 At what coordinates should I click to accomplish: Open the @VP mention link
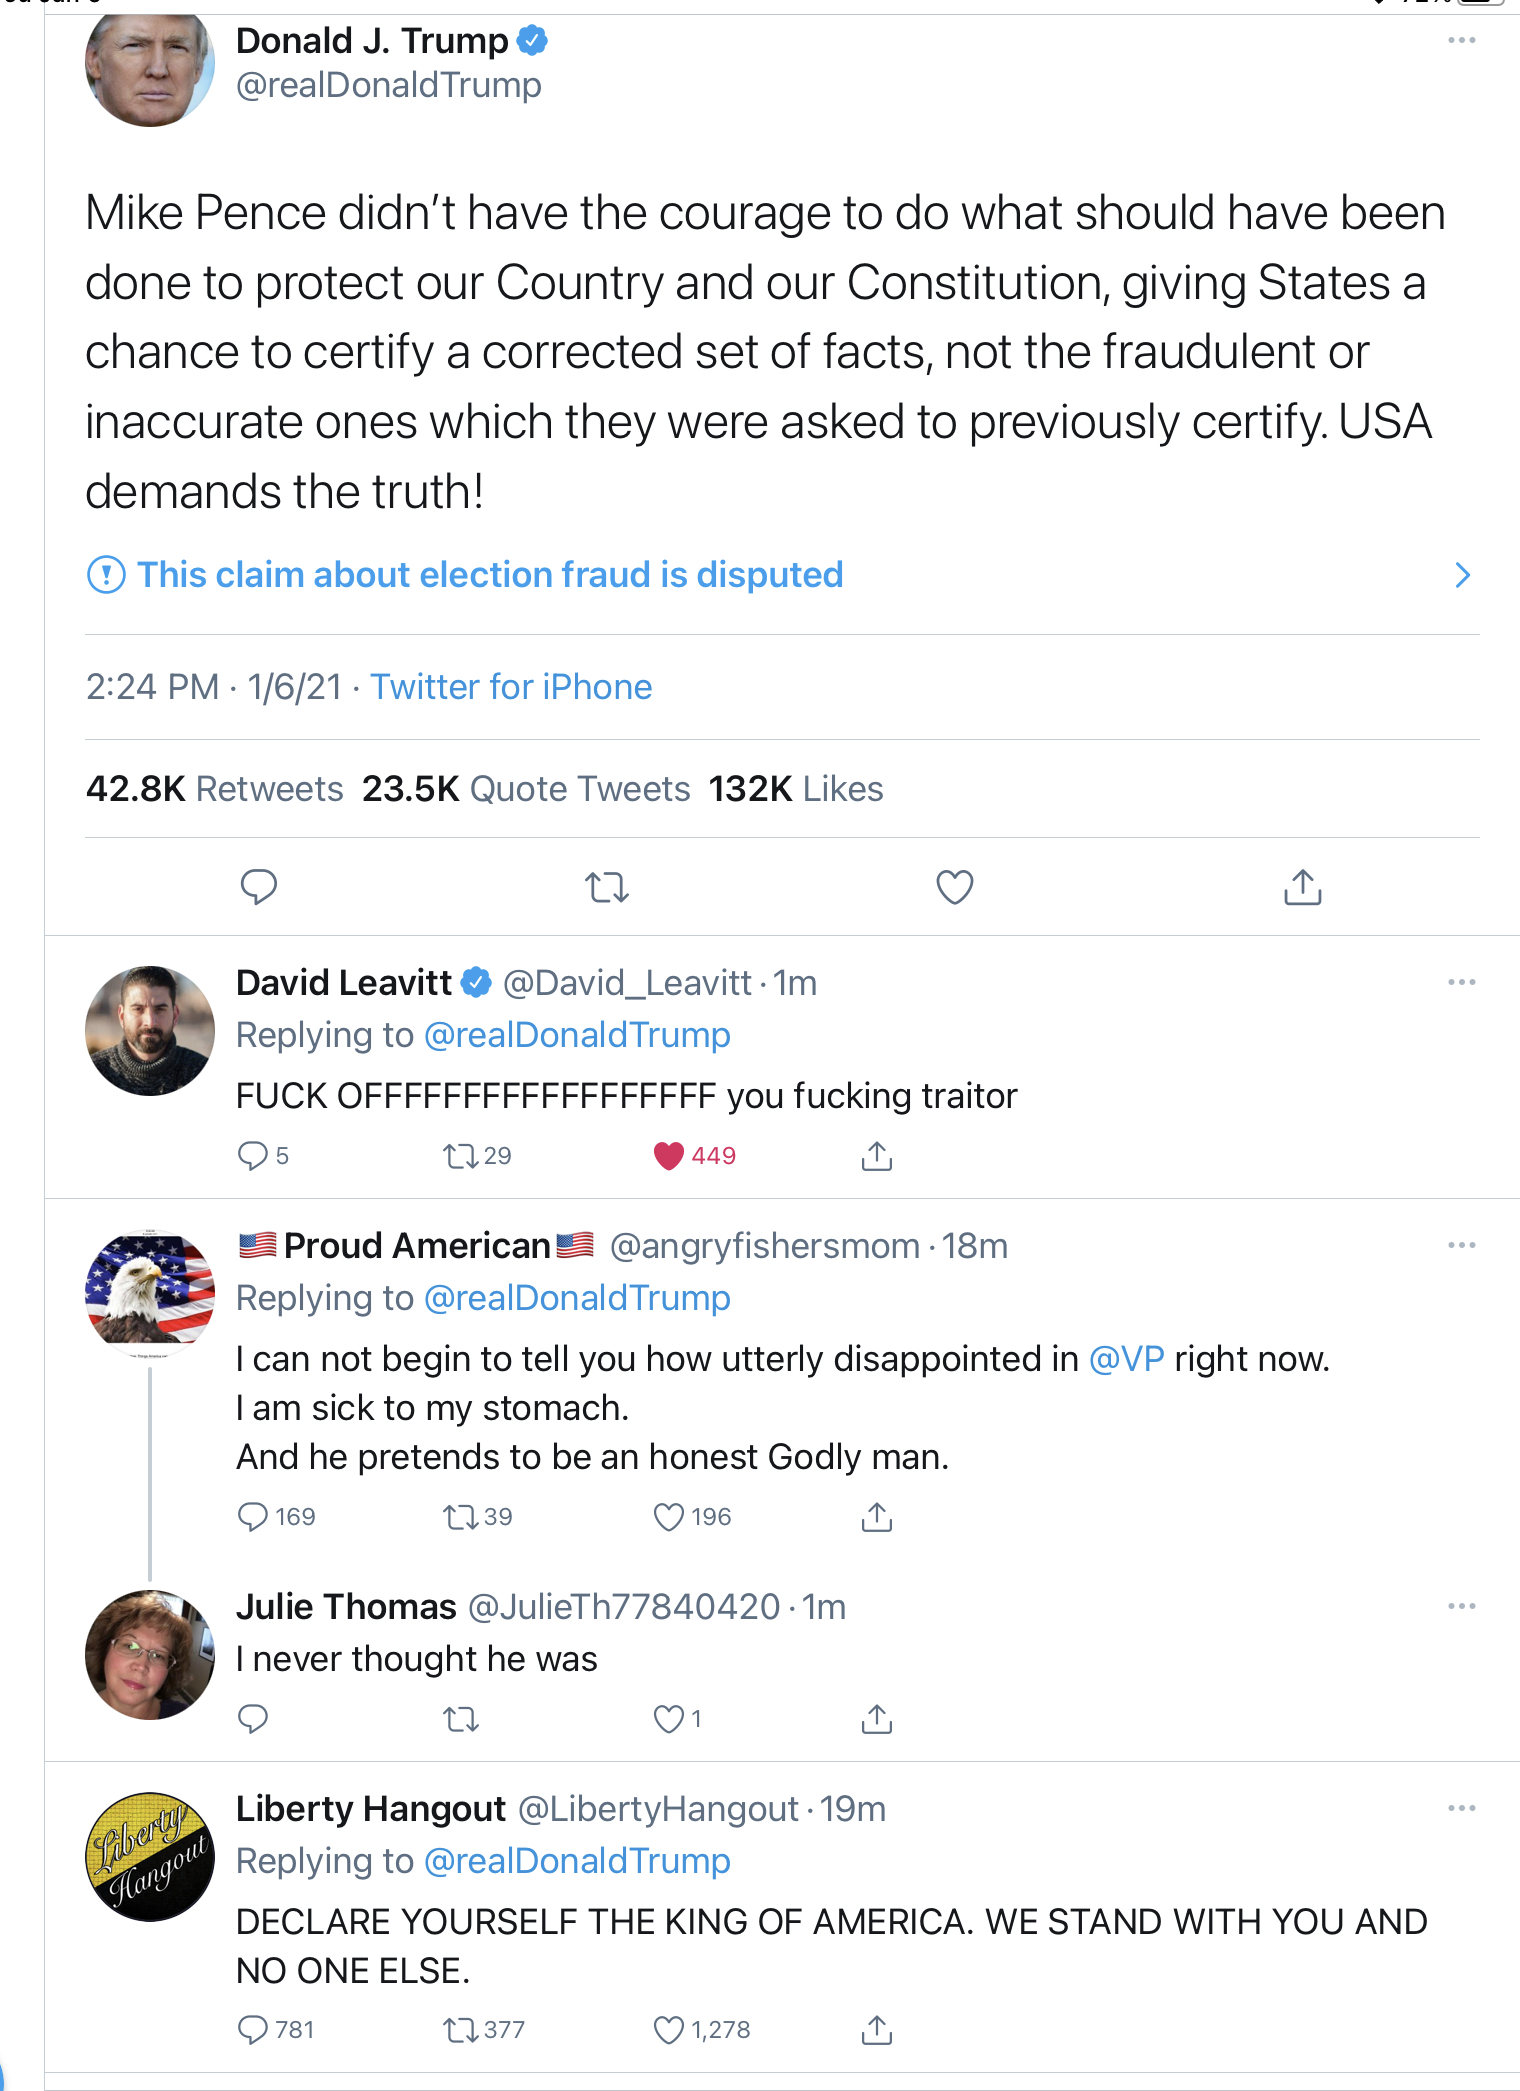click(x=1126, y=1359)
